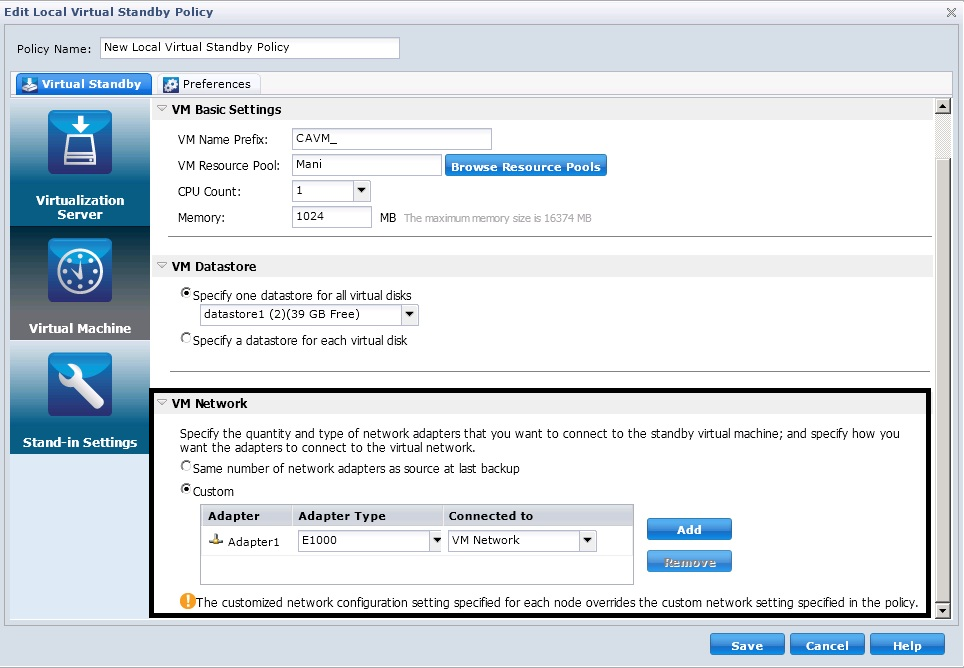The image size is (964, 668).
Task: Click the VM Name Prefix field
Action: pyautogui.click(x=392, y=139)
